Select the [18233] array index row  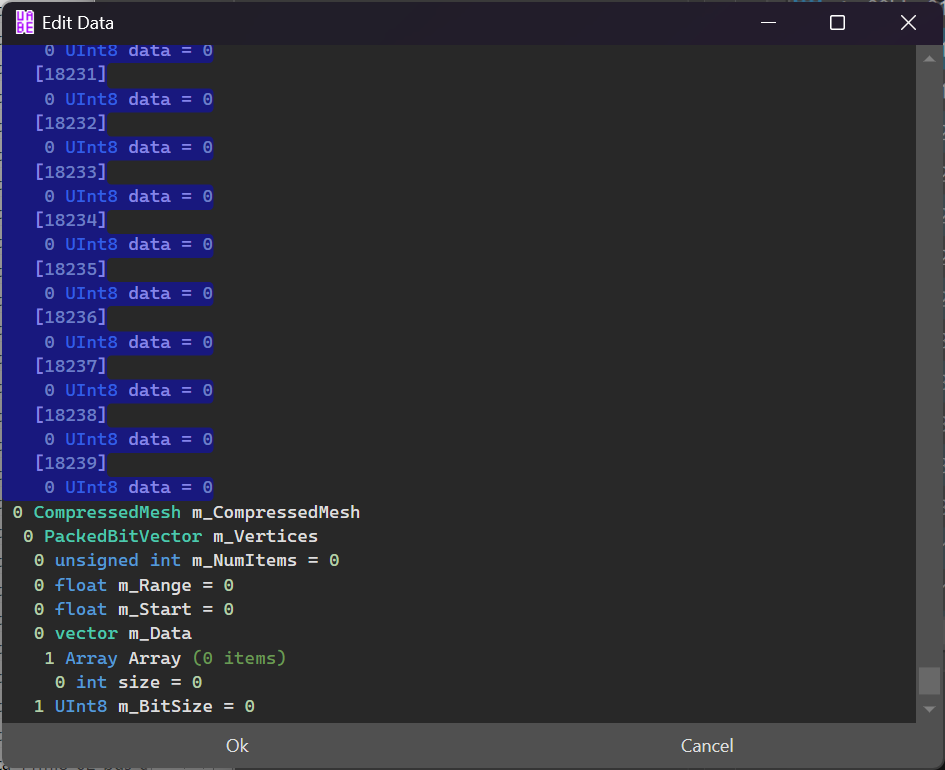[71, 172]
